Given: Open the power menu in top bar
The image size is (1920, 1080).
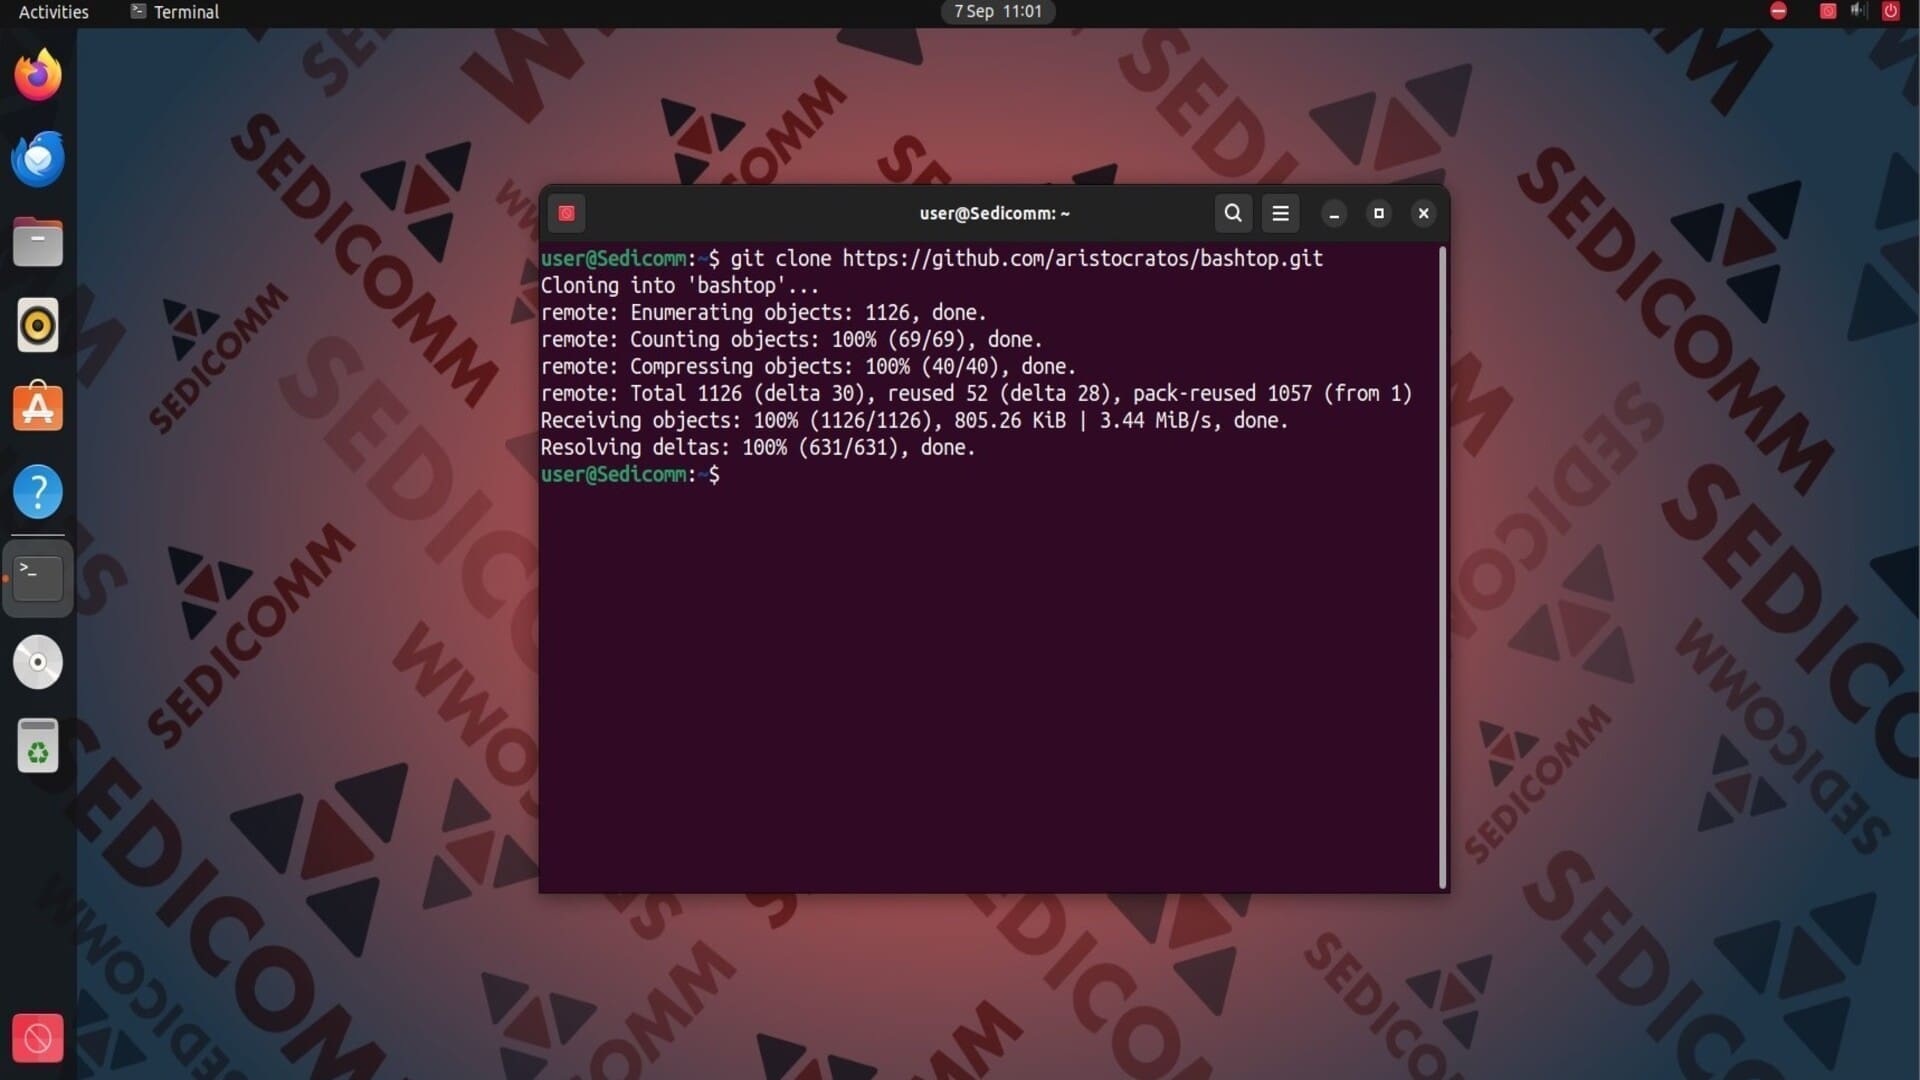Looking at the screenshot, I should click(x=1890, y=11).
